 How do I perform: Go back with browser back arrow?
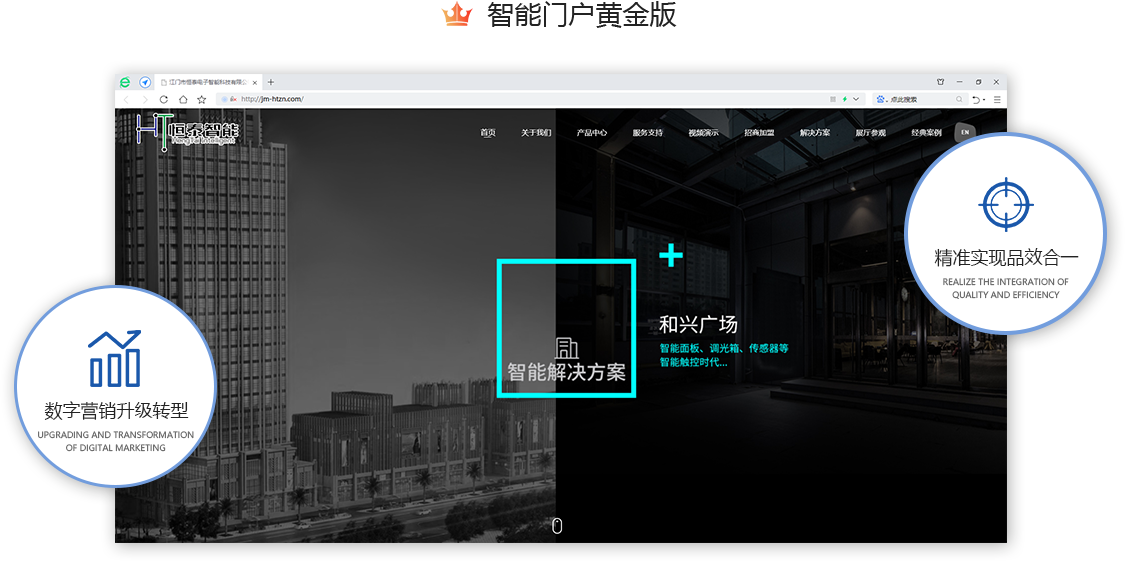126,99
